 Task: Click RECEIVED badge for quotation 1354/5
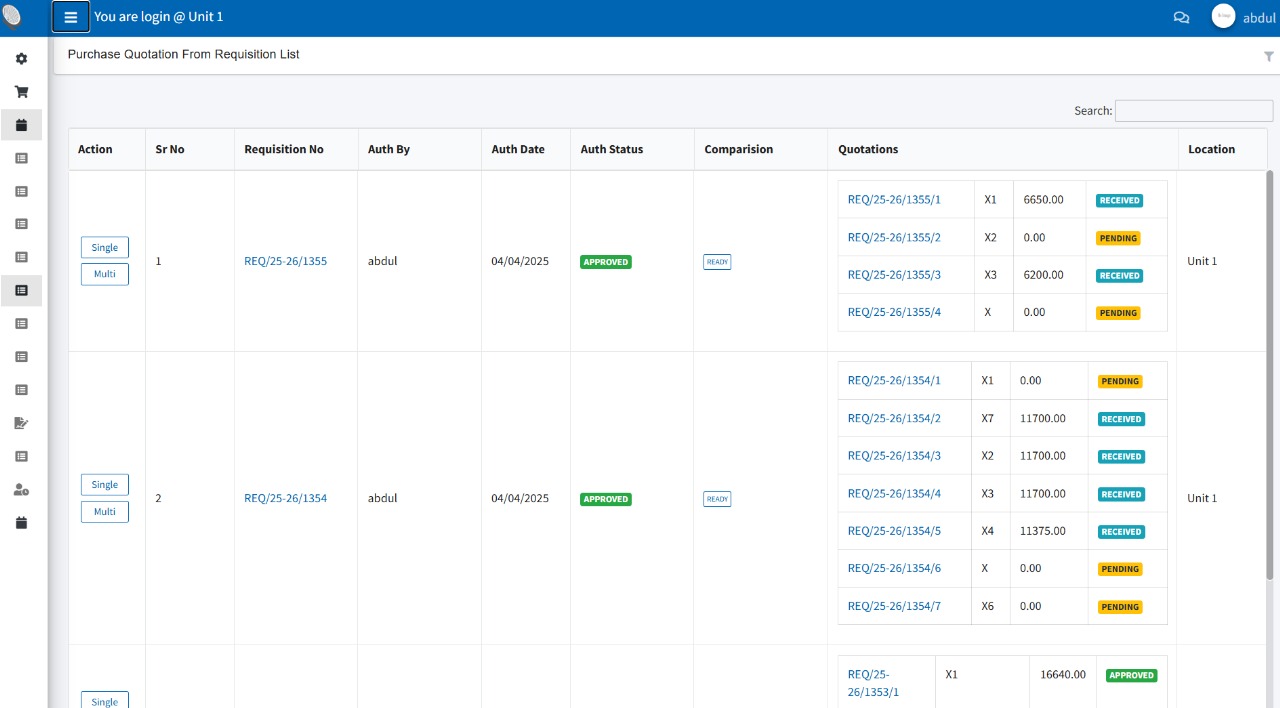point(1122,532)
